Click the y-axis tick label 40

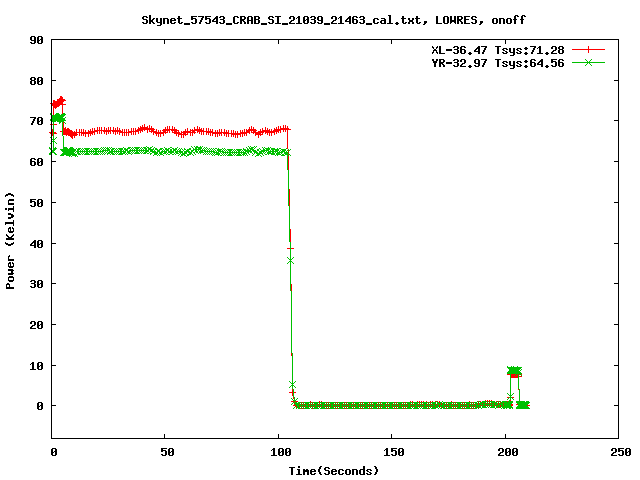[x=36, y=243]
